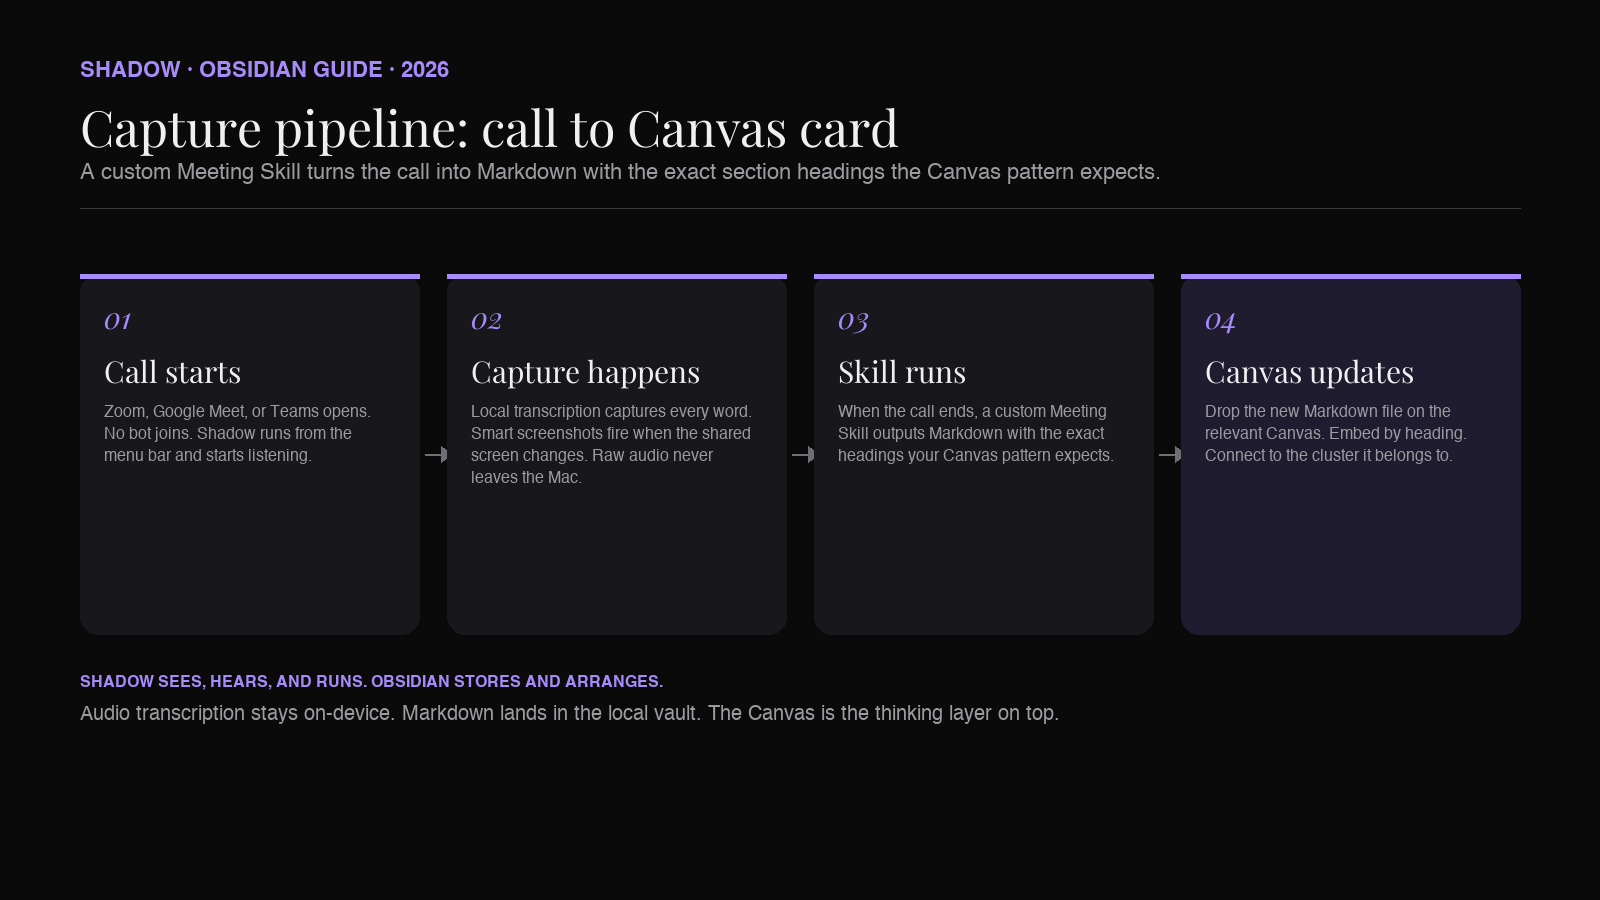This screenshot has width=1600, height=900.
Task: Select the 'Capture happens' heading
Action: (585, 372)
